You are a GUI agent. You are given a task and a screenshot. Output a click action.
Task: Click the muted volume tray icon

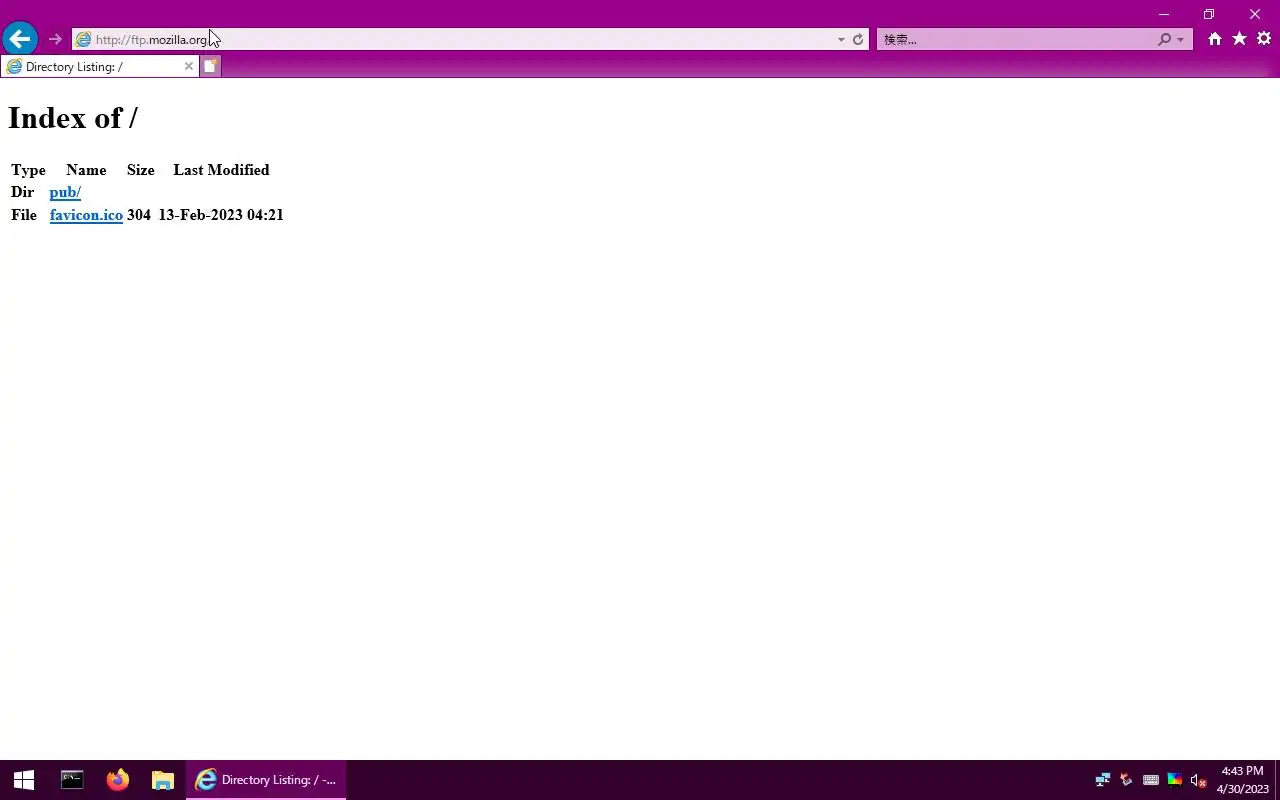click(1198, 780)
